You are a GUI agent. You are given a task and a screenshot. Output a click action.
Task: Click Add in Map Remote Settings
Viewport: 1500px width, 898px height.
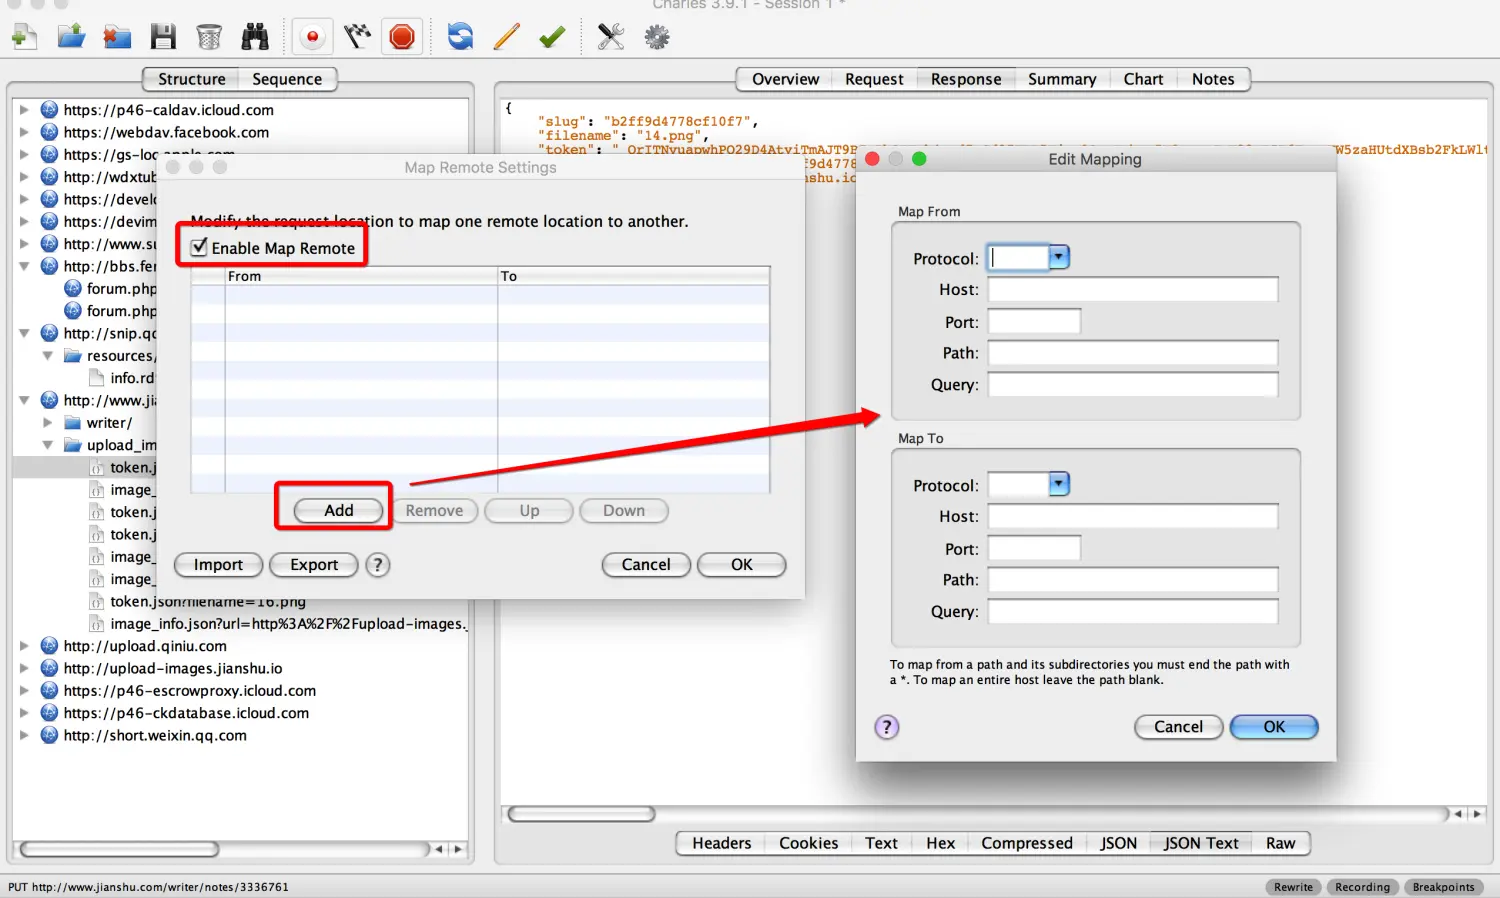339,510
